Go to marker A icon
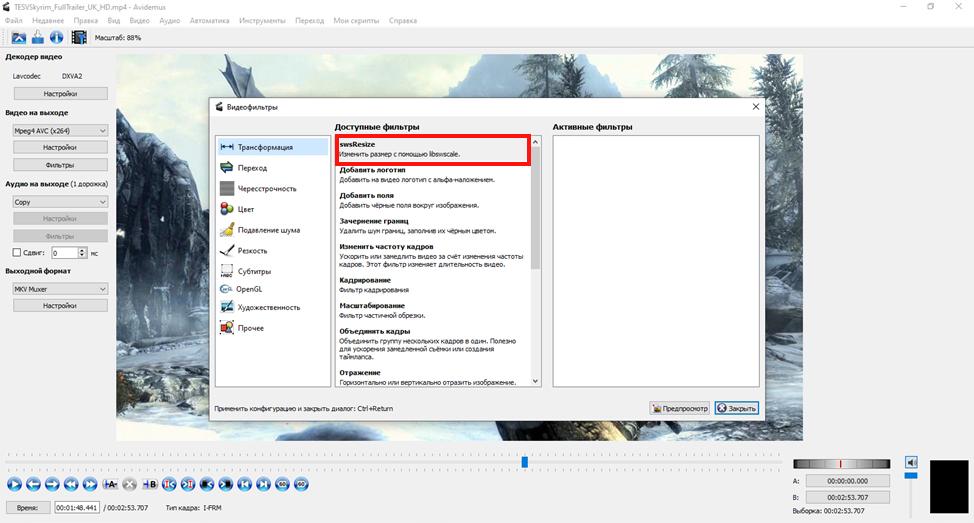This screenshot has width=974, height=523. pyautogui.click(x=169, y=484)
